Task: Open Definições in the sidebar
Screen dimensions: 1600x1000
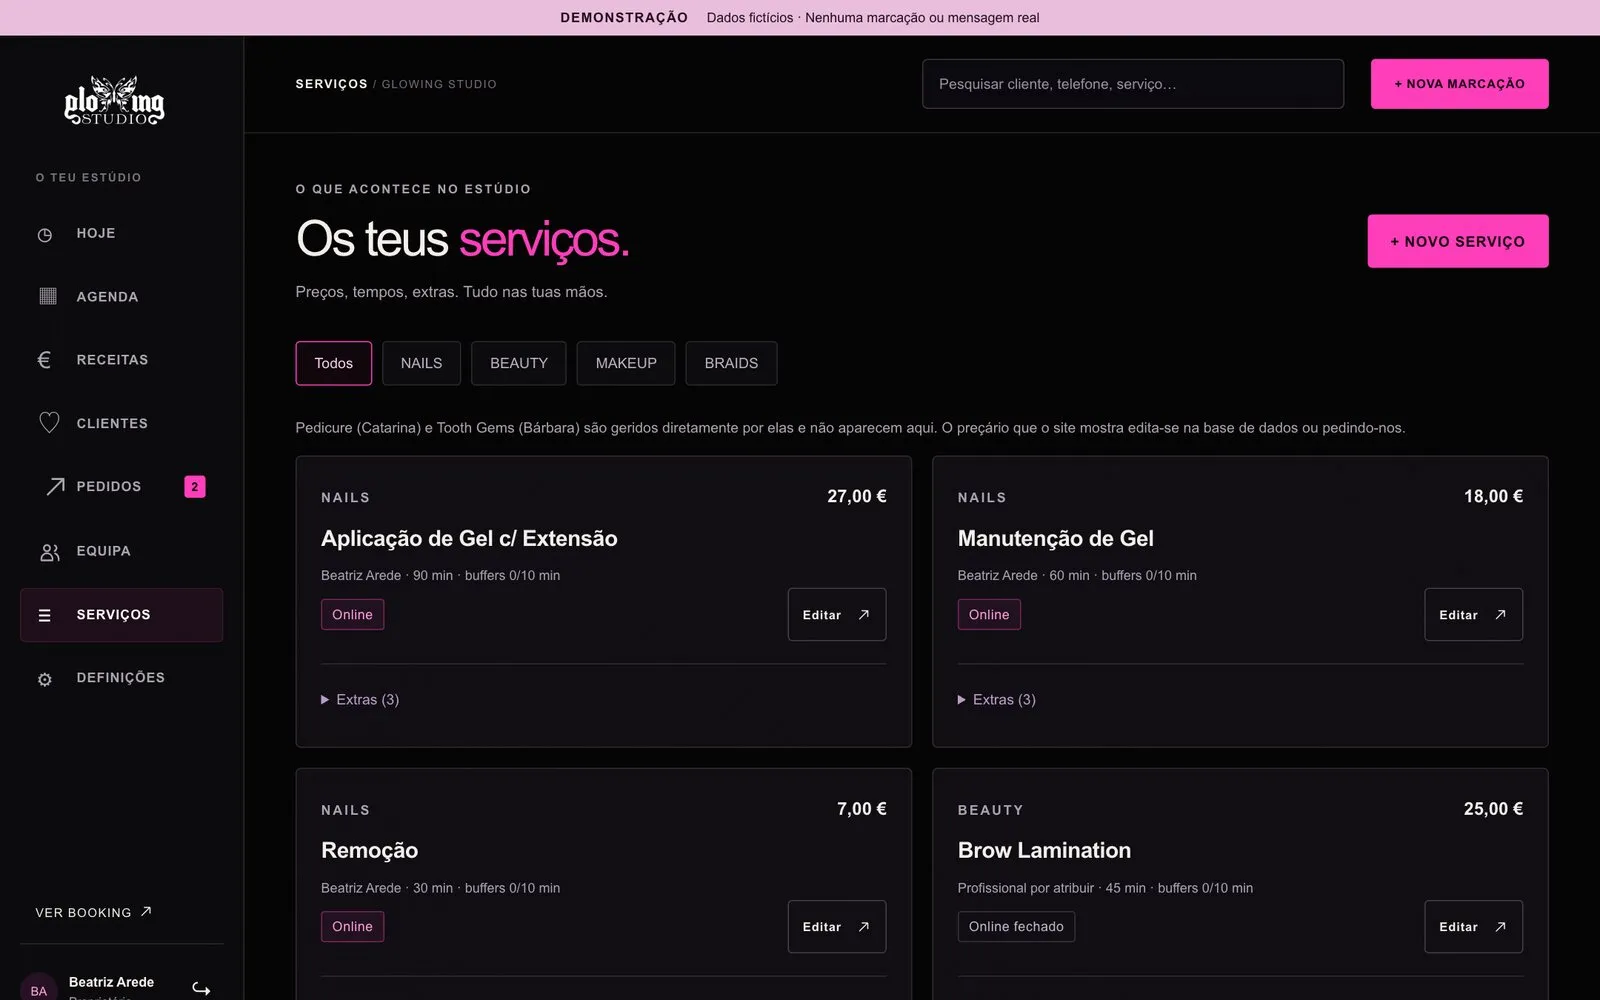Action: tap(121, 678)
